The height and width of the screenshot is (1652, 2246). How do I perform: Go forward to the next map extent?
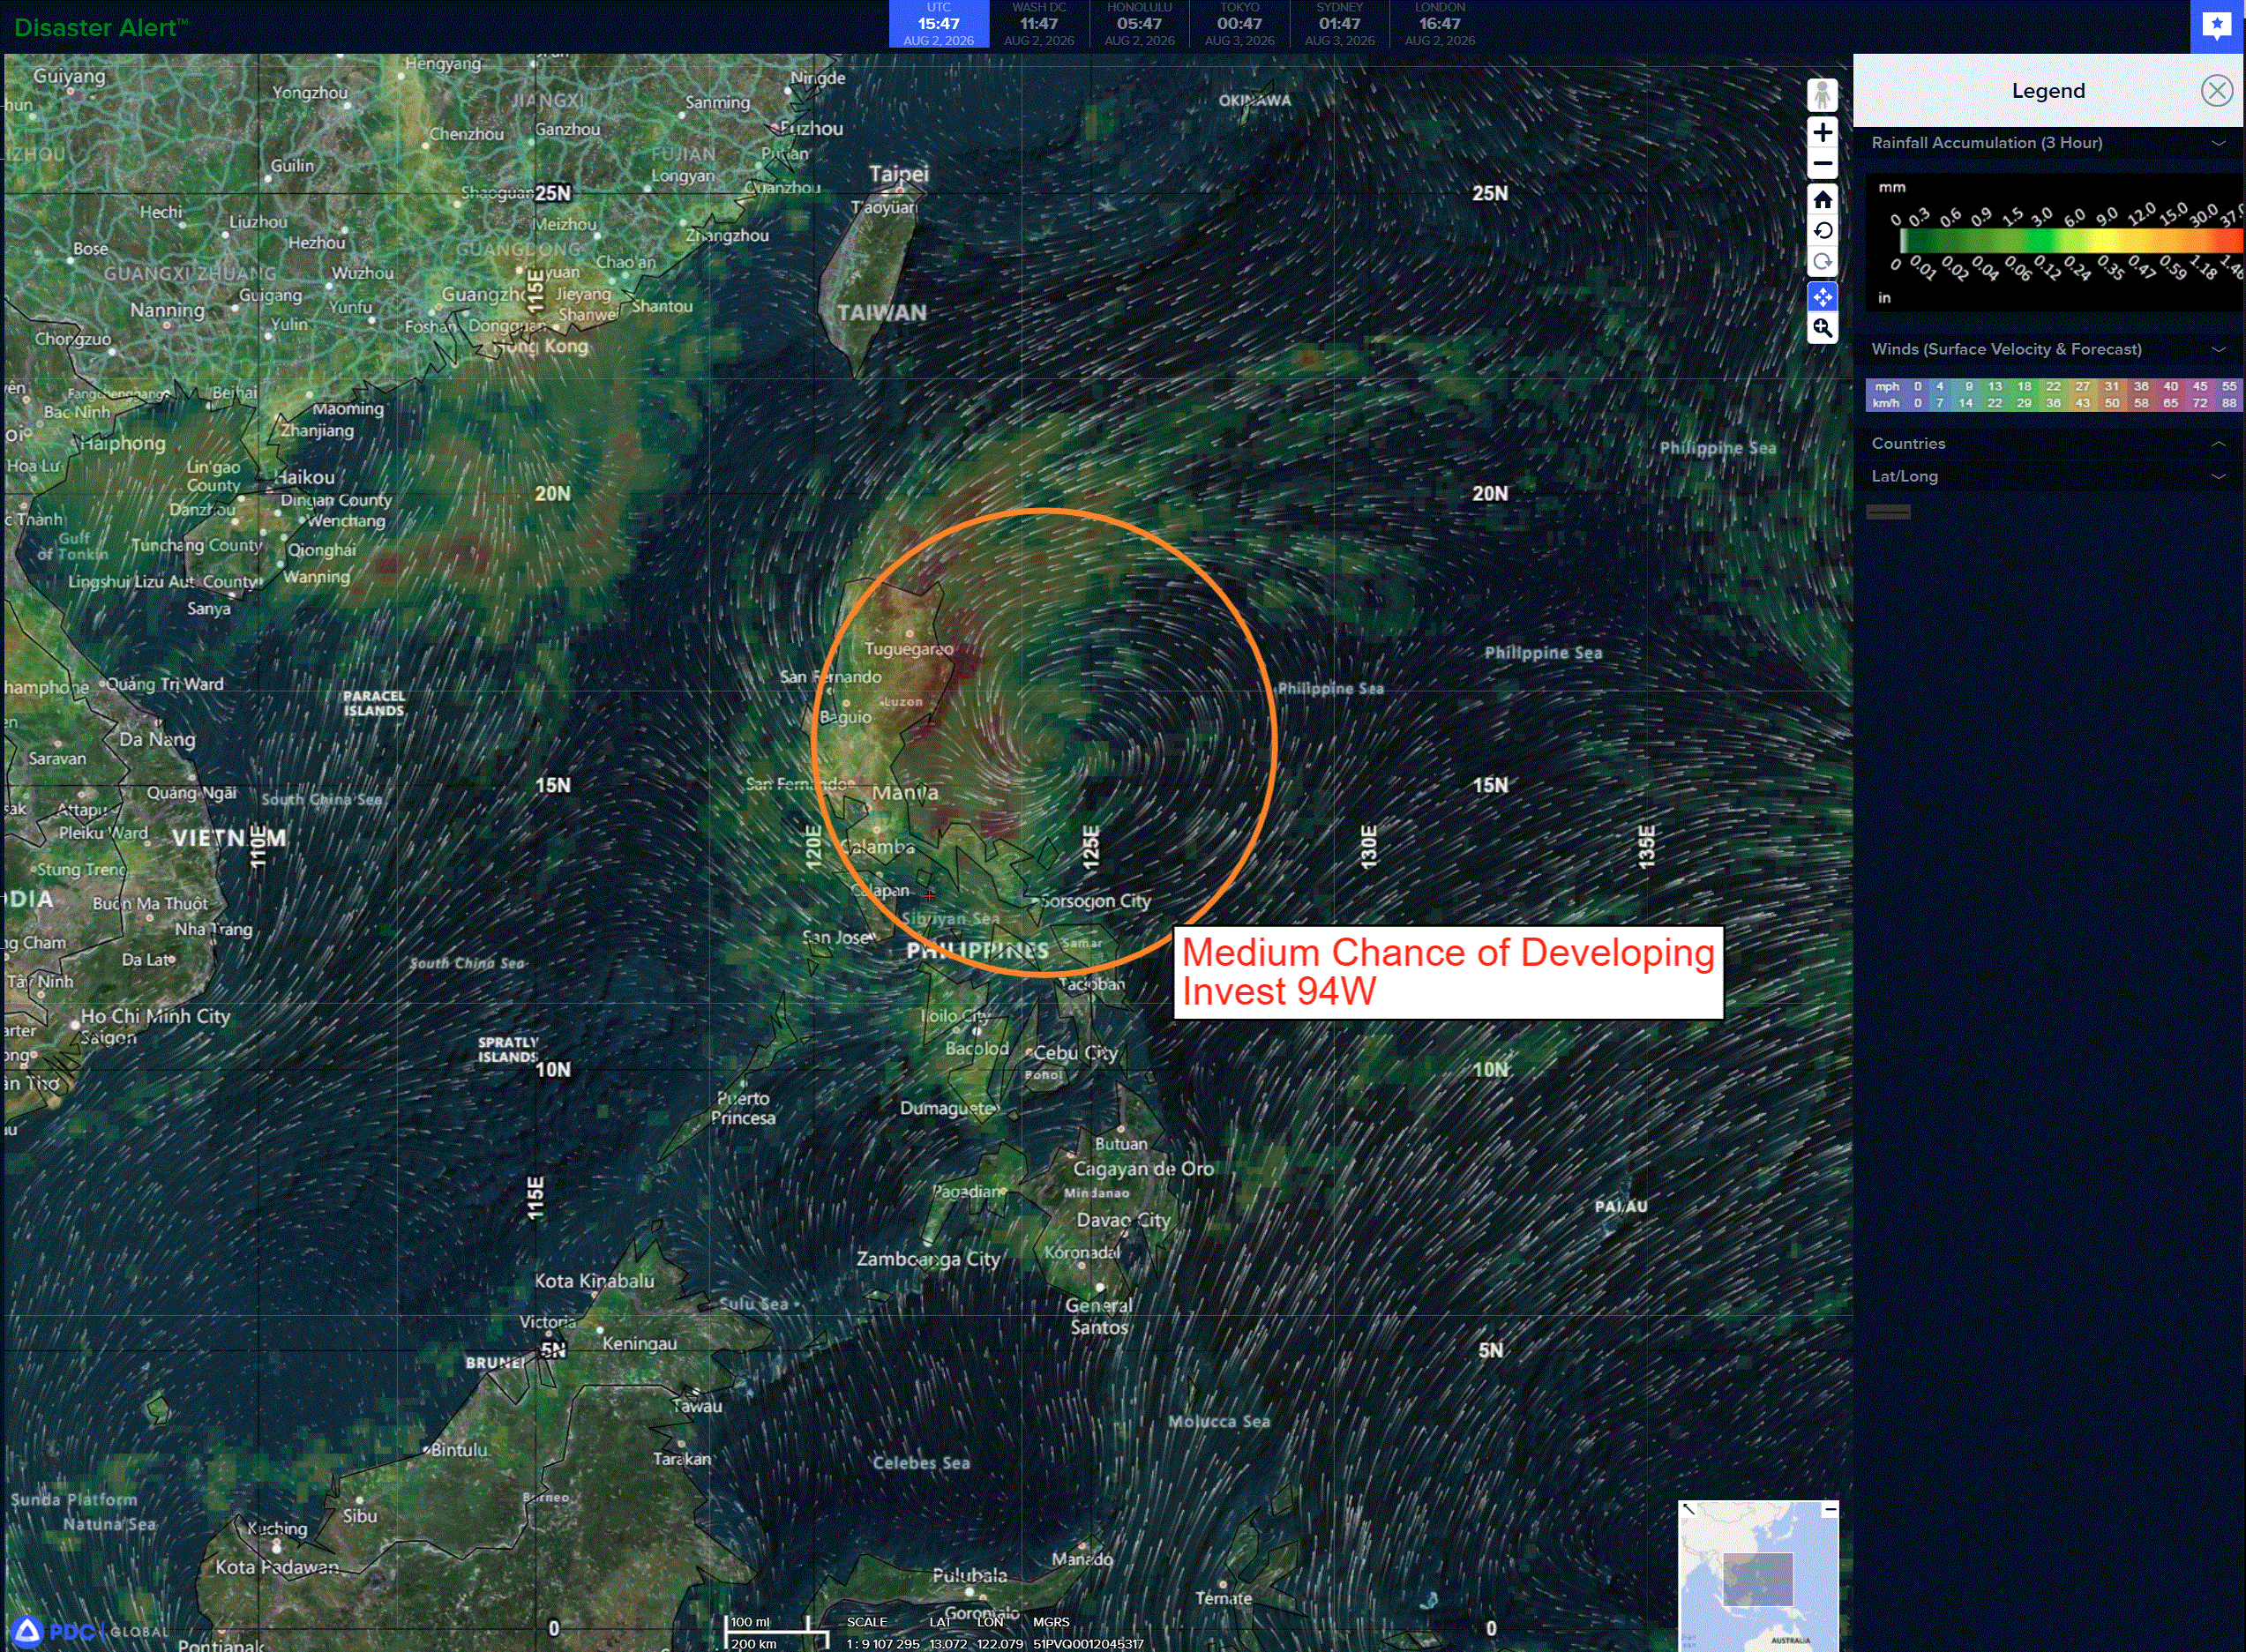pyautogui.click(x=1822, y=262)
